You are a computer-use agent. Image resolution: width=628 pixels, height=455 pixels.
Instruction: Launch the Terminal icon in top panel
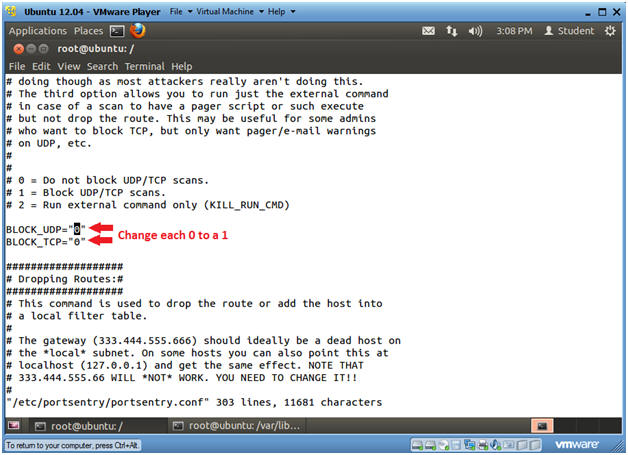117,31
